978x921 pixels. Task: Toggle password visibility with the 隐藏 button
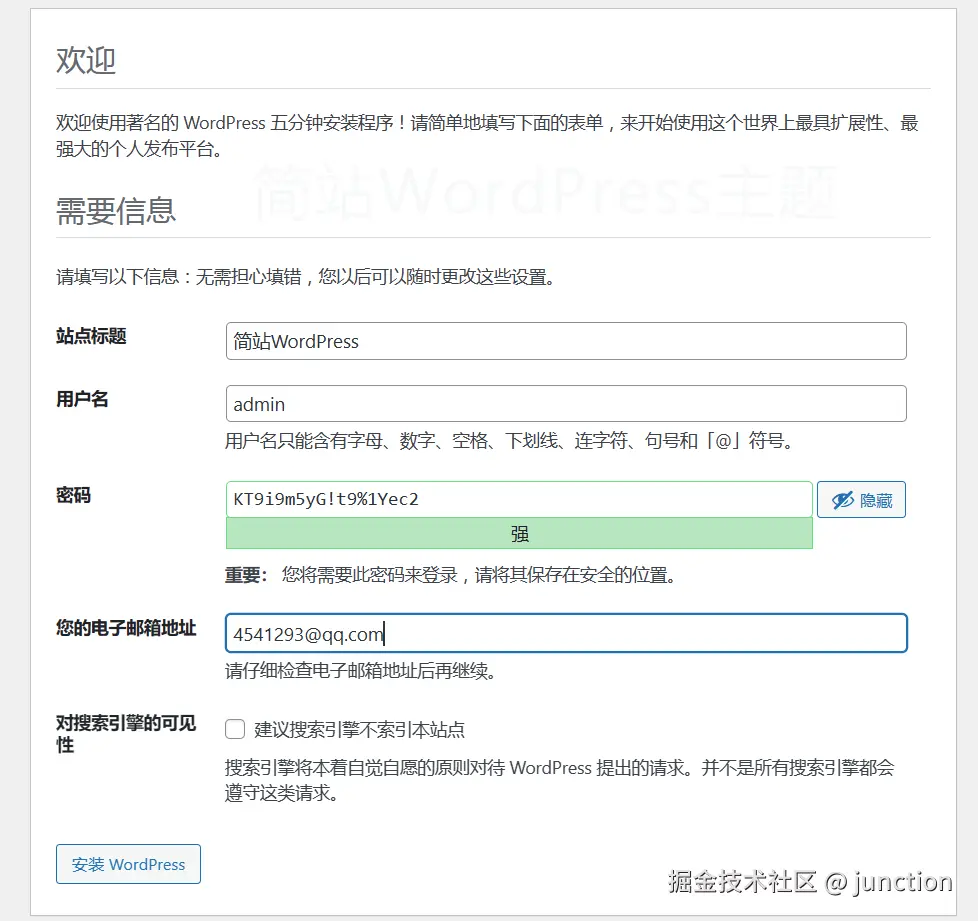[x=860, y=499]
